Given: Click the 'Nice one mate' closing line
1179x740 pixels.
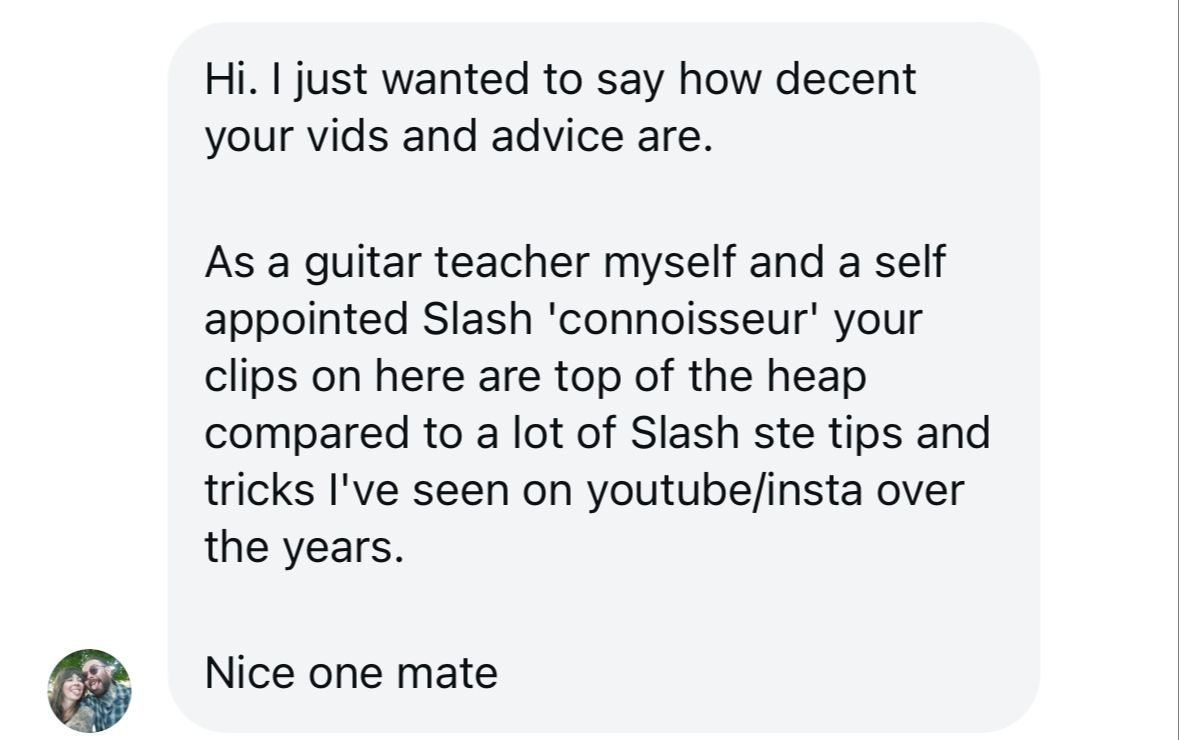Looking at the screenshot, I should (x=351, y=673).
